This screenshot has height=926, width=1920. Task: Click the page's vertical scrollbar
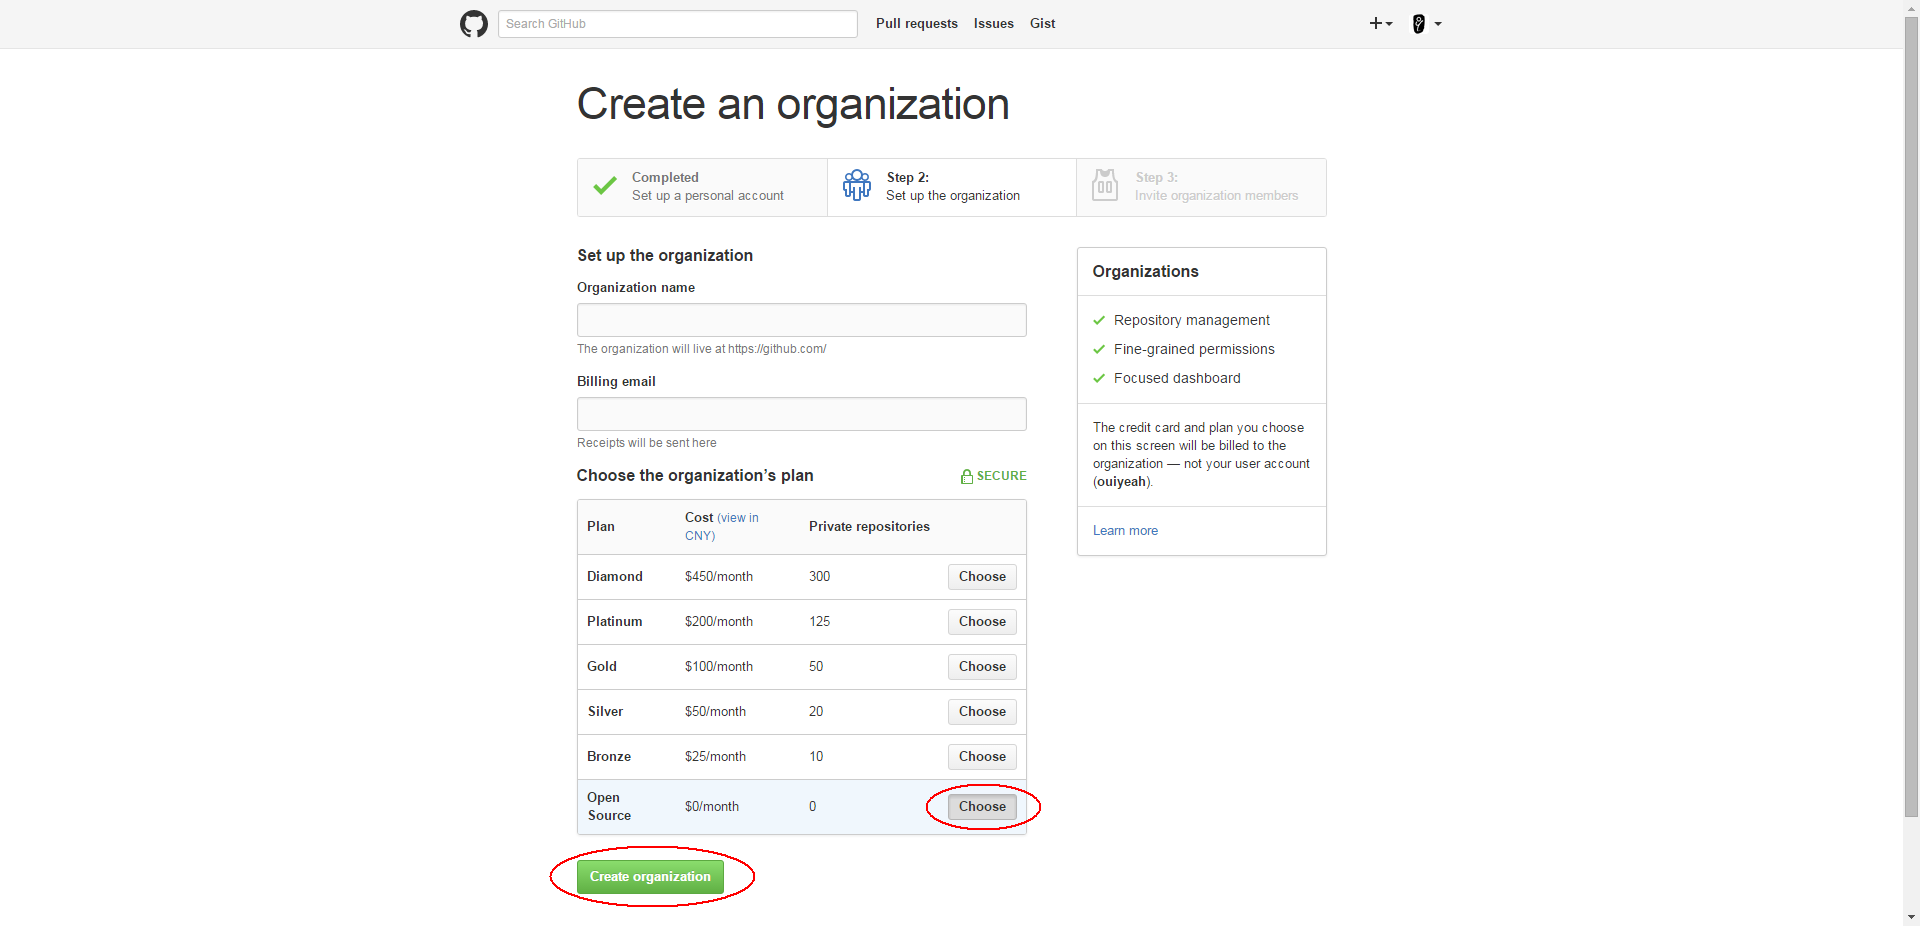click(x=1912, y=417)
